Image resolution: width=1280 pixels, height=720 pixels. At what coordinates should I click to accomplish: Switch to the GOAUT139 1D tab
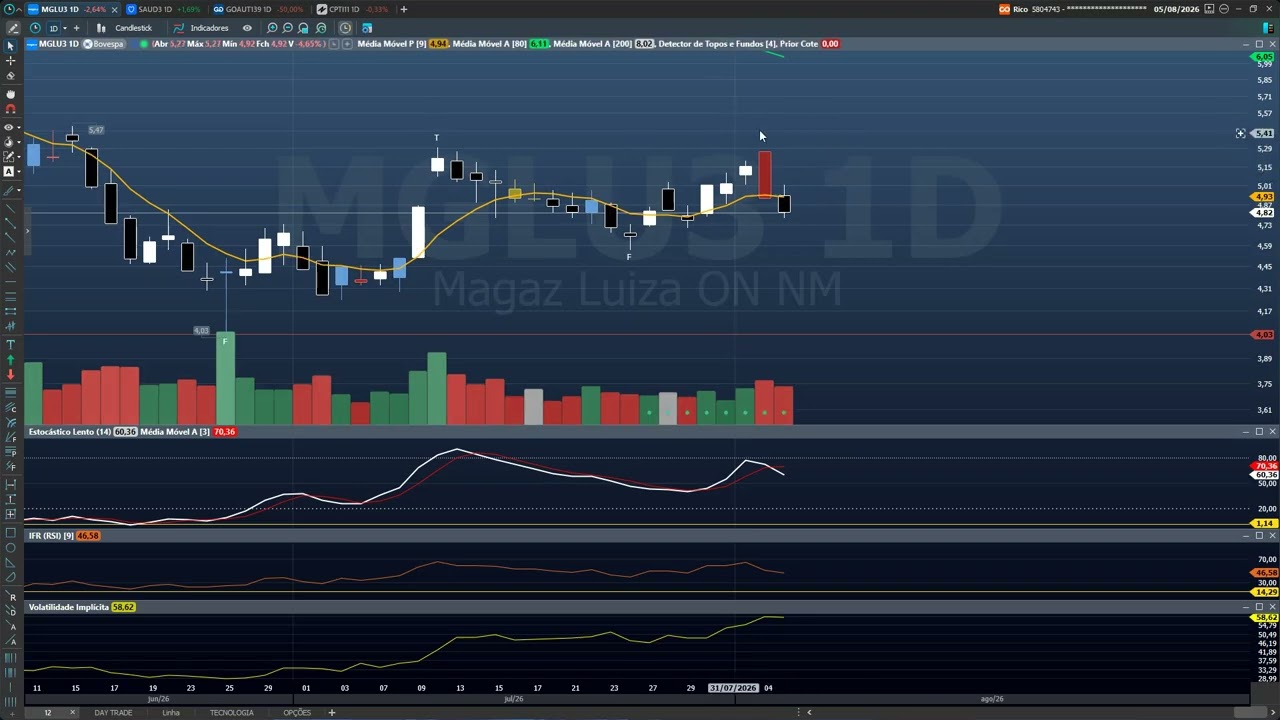click(x=258, y=9)
